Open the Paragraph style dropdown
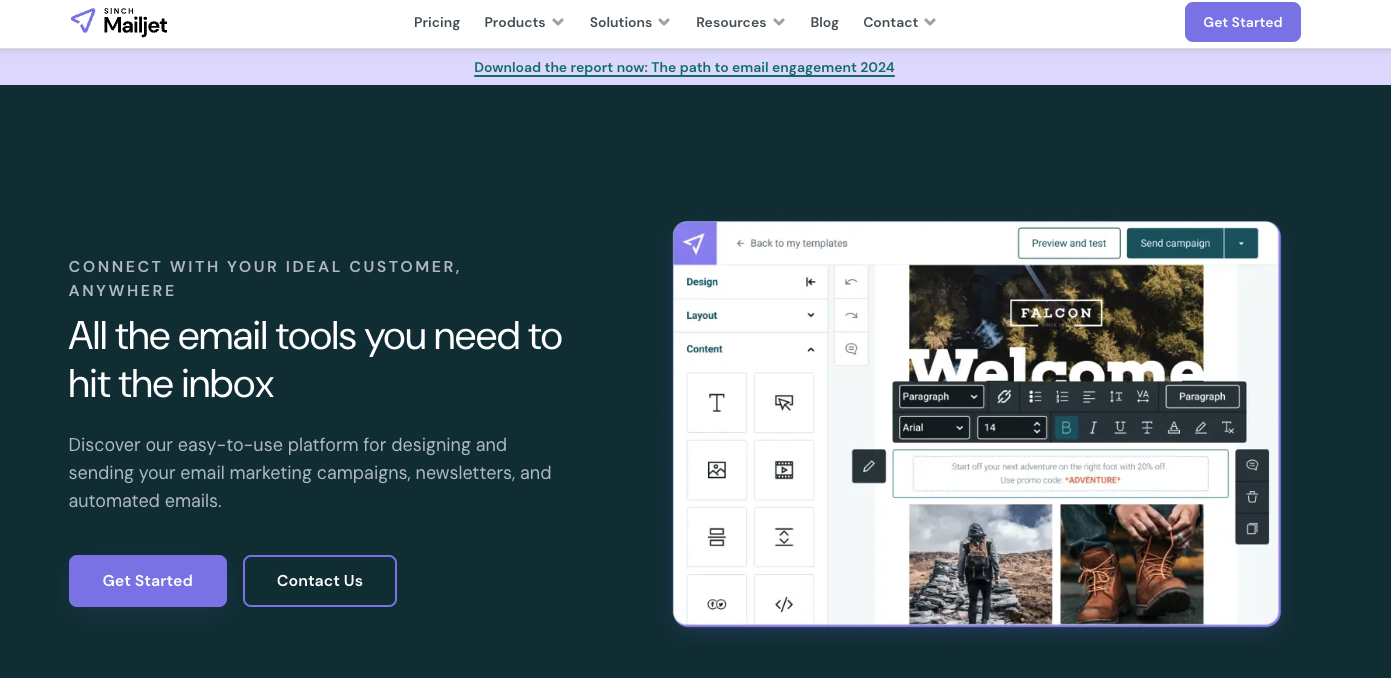This screenshot has height=678, width=1391. pos(941,397)
